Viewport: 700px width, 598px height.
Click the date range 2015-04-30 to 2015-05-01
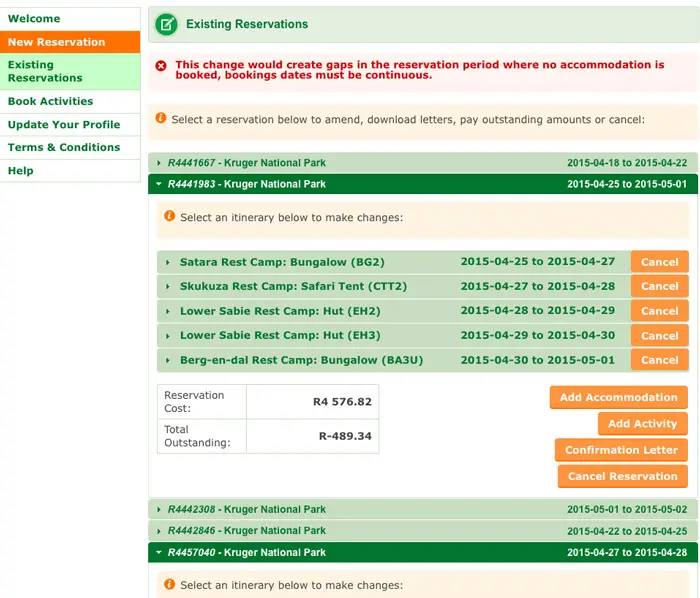click(538, 360)
